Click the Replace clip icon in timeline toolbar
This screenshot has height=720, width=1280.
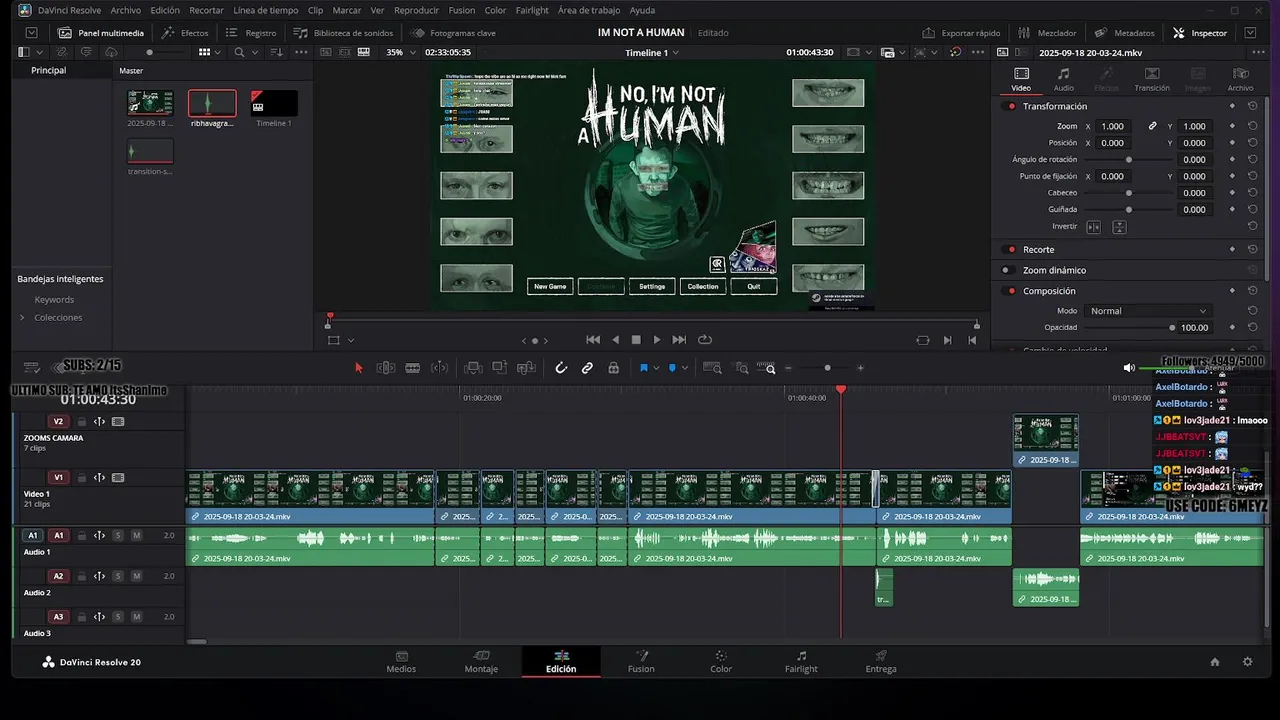pos(525,368)
